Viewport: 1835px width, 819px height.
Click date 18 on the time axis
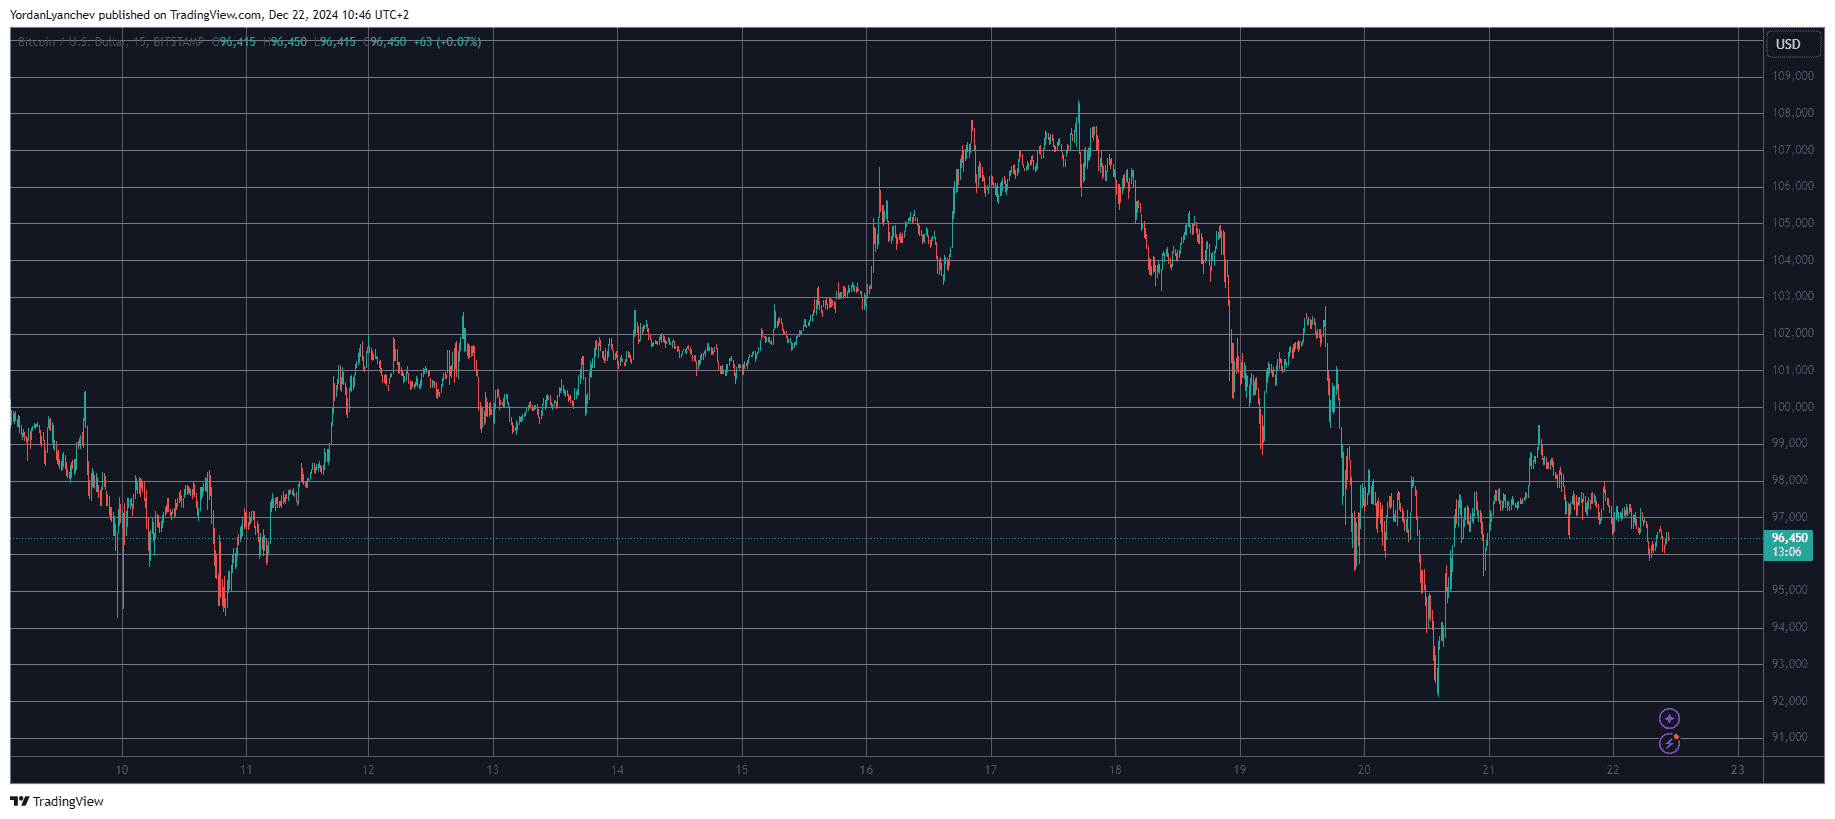tap(1115, 770)
